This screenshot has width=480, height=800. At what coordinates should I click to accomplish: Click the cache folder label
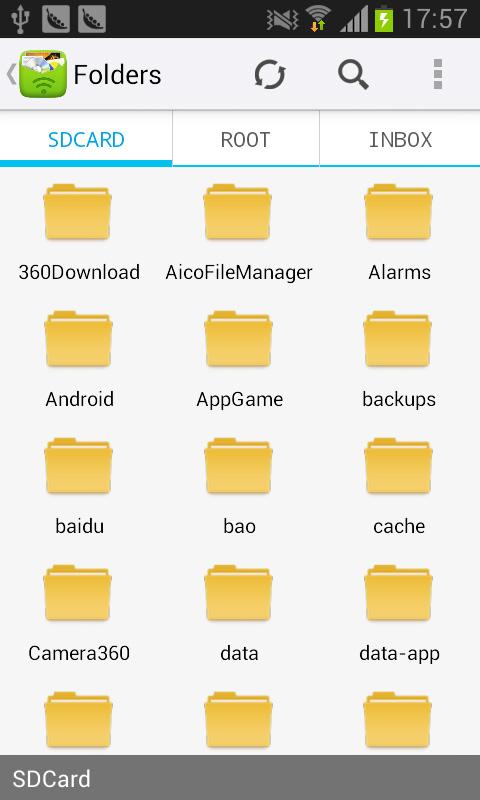399,527
